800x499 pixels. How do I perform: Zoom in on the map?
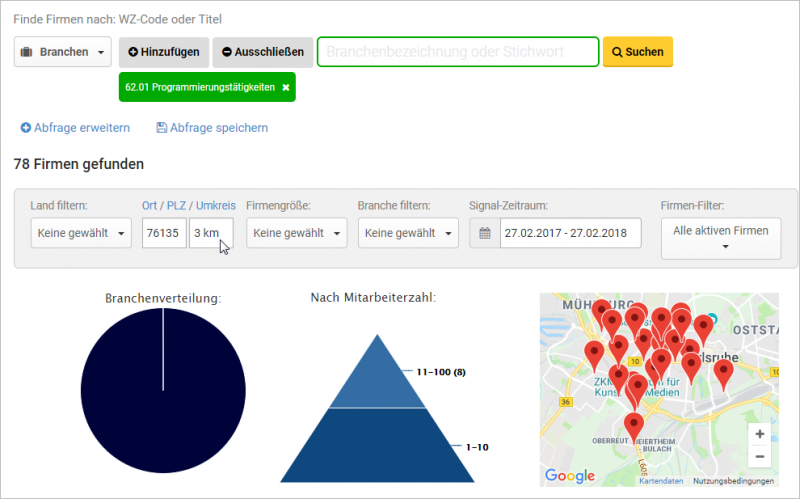(759, 435)
